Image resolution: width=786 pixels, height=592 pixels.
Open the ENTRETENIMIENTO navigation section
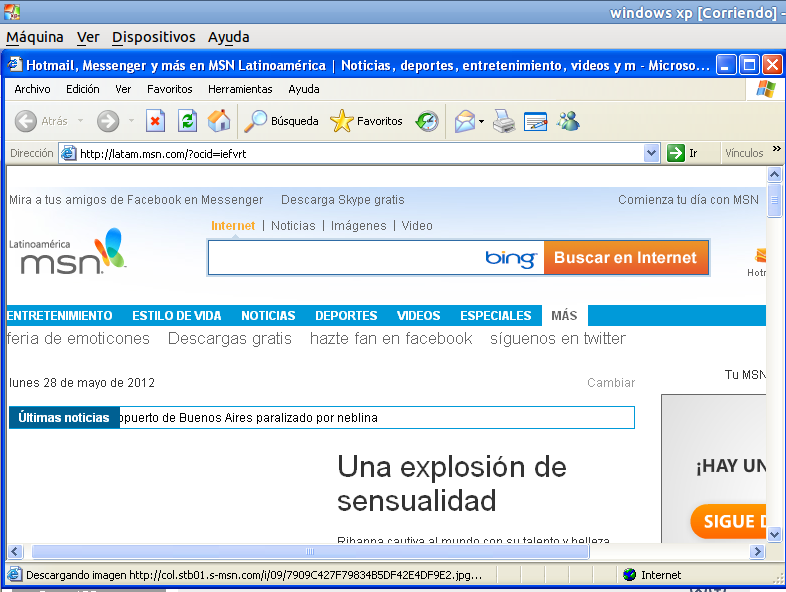click(60, 315)
